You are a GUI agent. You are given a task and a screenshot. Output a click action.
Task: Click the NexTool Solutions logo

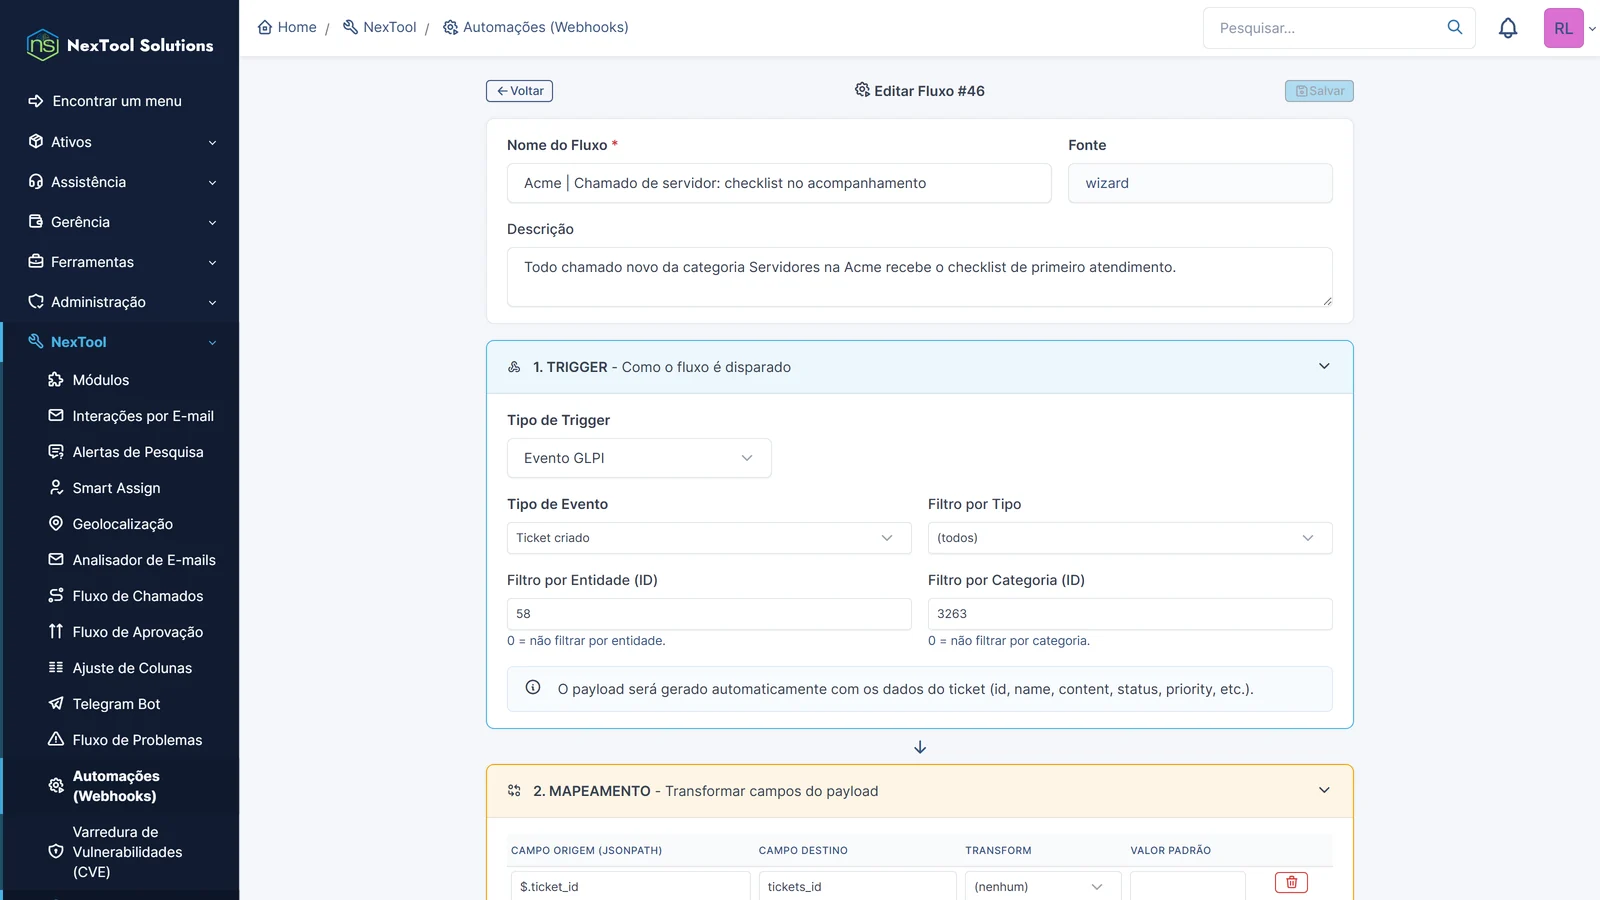point(120,45)
